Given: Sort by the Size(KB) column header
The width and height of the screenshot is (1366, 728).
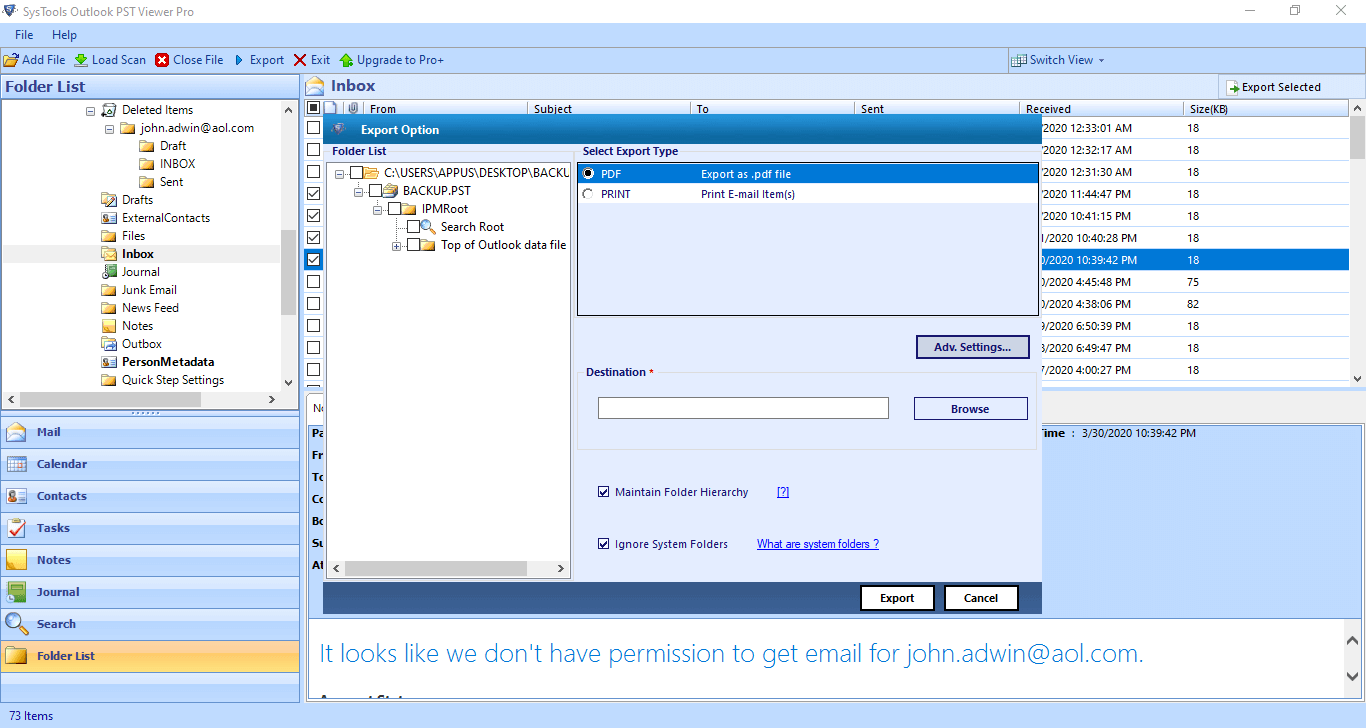Looking at the screenshot, I should [1266, 109].
